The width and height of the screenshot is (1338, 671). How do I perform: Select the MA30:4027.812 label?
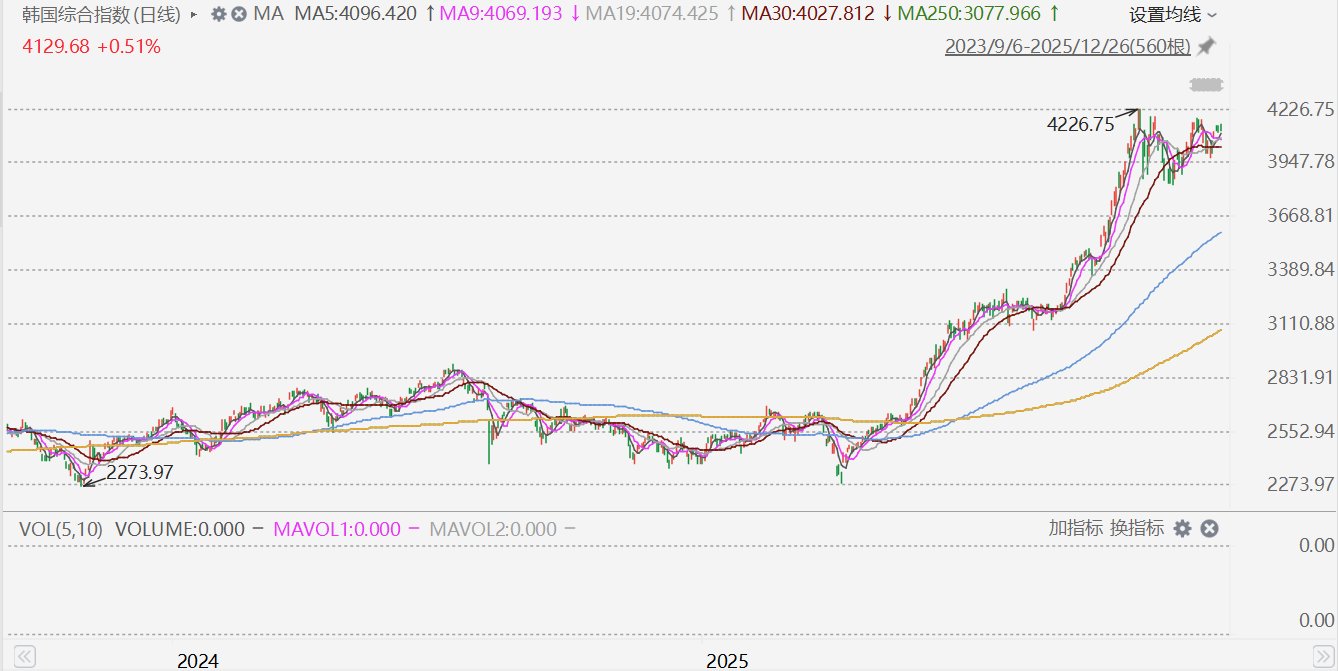[810, 15]
